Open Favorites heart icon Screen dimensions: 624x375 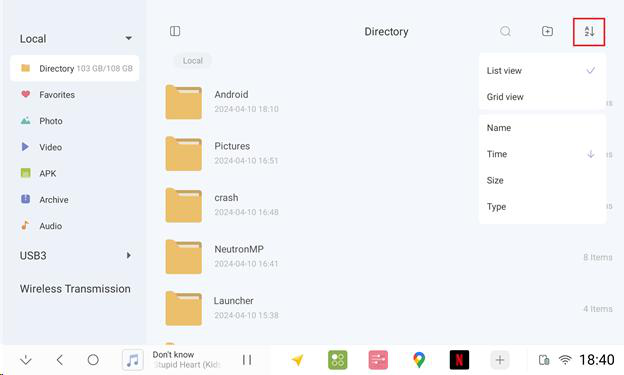pos(25,94)
